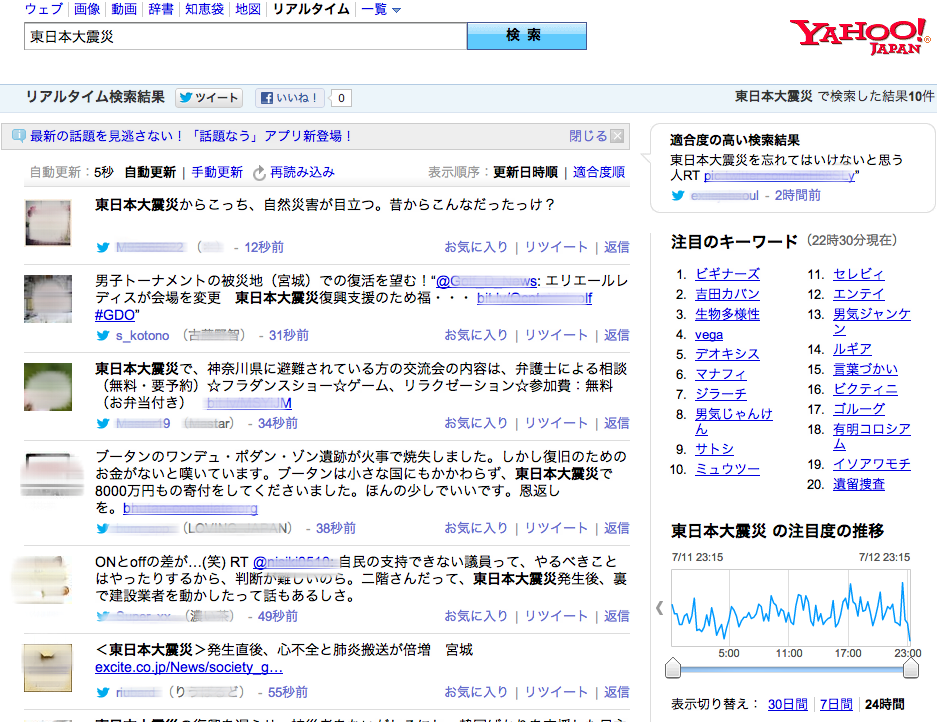Click the Twitter bird icon on the 34秒前 tweet
Image resolution: width=937 pixels, height=722 pixels.
[x=103, y=424]
